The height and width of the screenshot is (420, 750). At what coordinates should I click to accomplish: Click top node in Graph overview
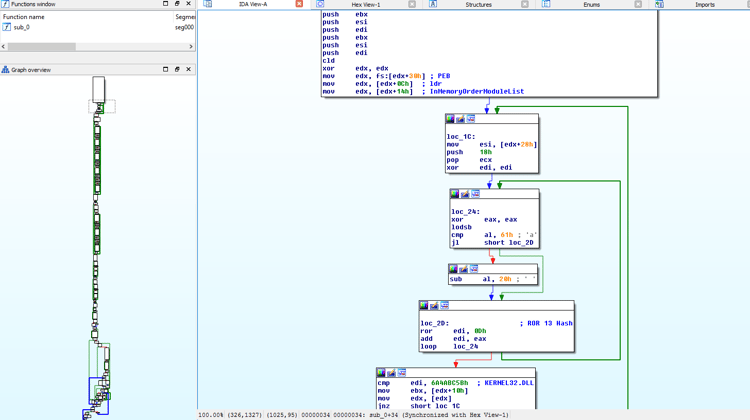click(x=99, y=89)
